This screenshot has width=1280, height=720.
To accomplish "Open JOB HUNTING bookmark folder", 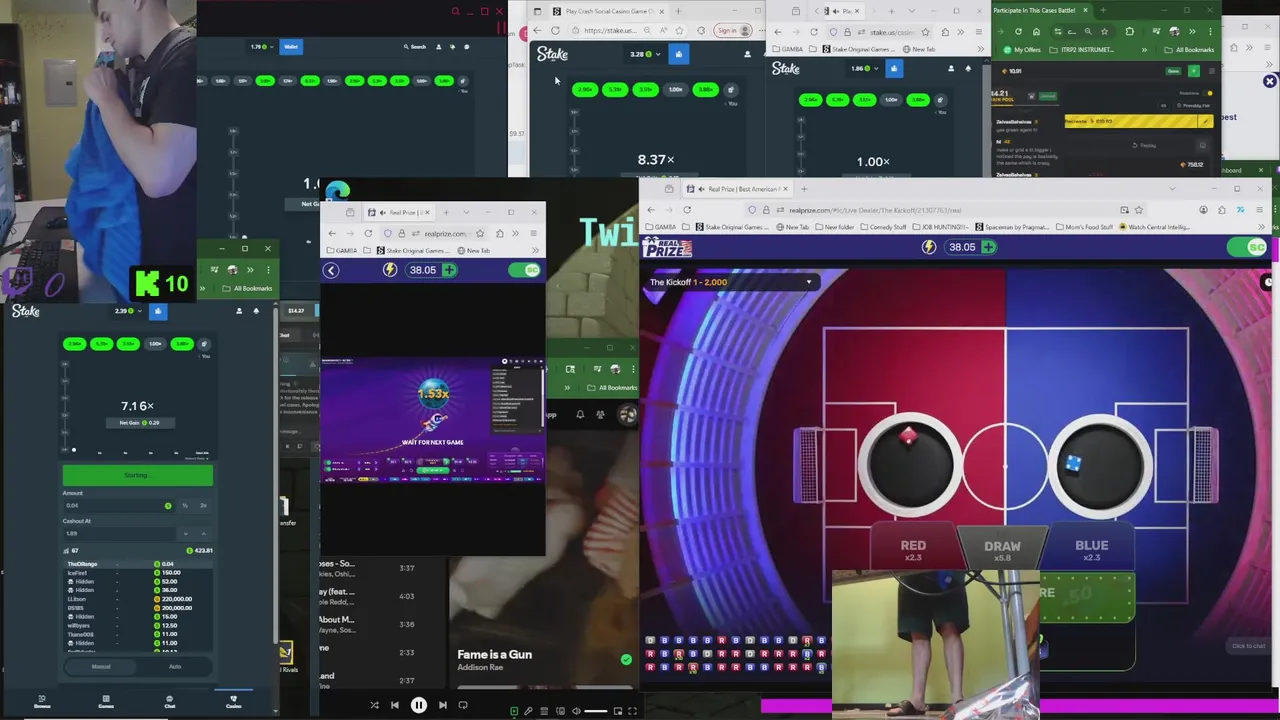I will click(942, 227).
